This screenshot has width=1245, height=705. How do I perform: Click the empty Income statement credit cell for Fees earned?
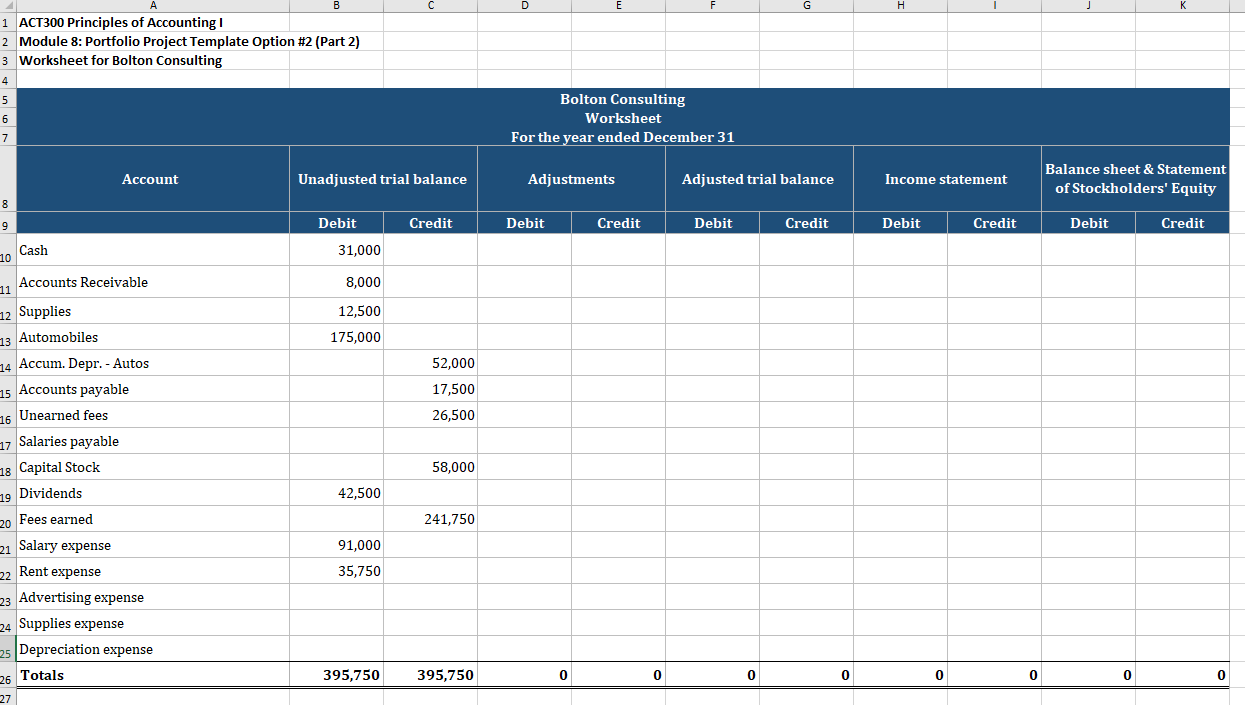[x=995, y=519]
